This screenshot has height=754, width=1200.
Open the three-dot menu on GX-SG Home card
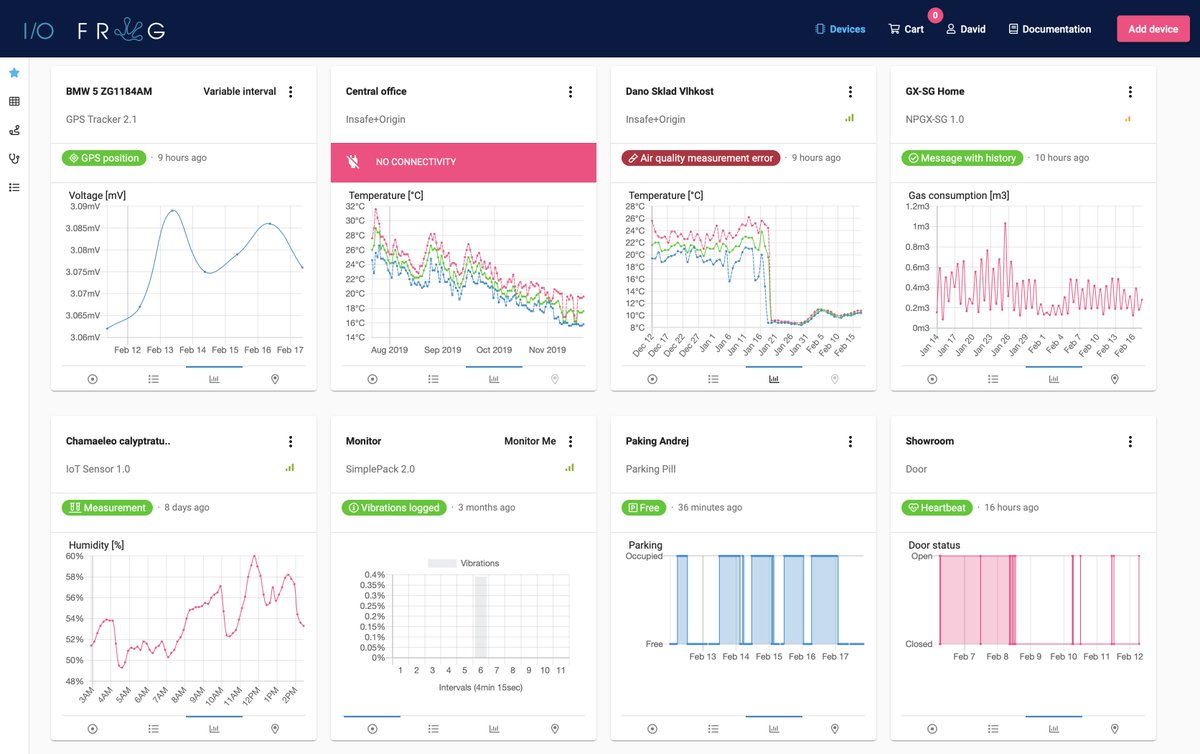click(x=1130, y=91)
